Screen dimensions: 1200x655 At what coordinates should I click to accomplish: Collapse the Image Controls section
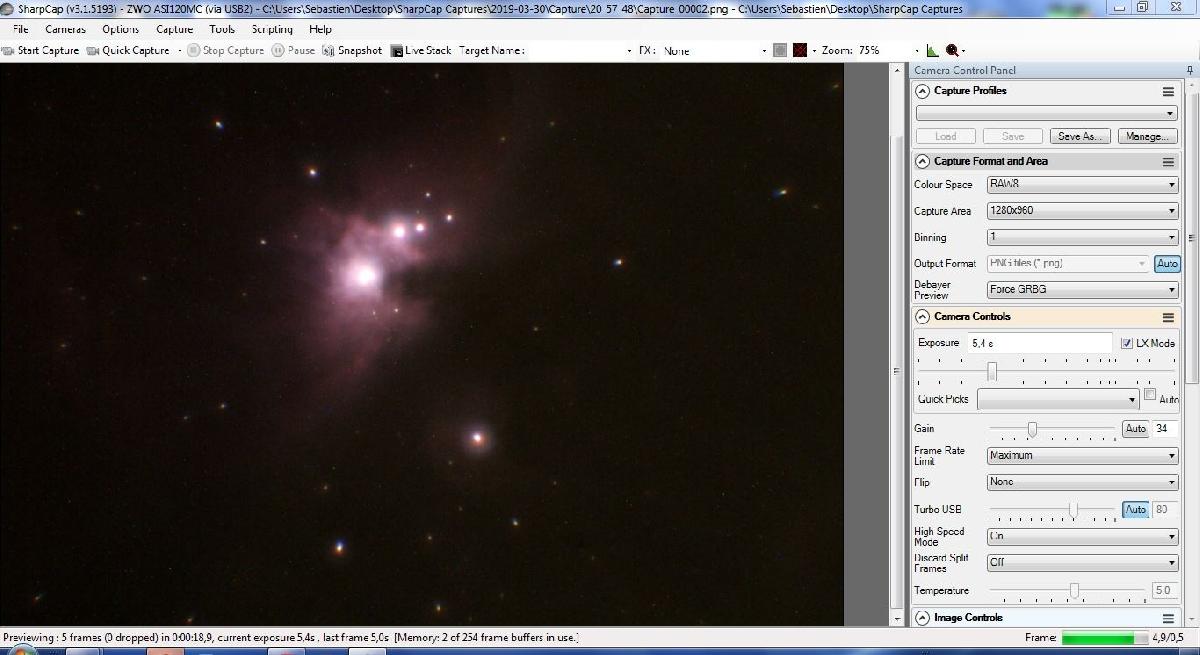click(x=923, y=618)
